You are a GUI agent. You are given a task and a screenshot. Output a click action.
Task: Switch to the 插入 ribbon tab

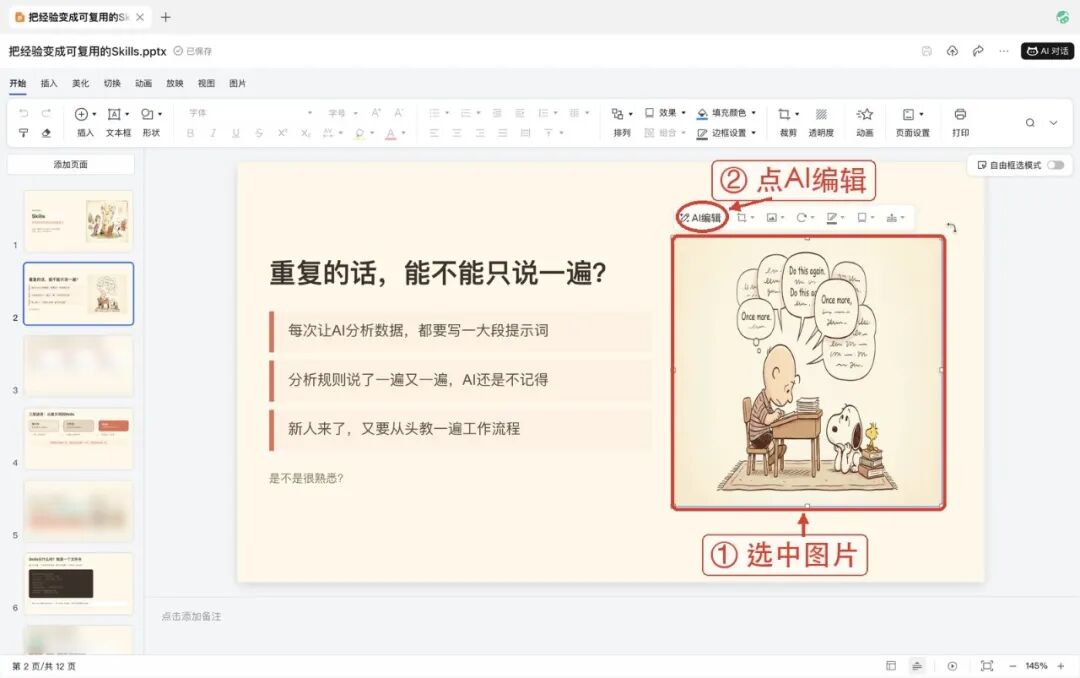pos(49,83)
